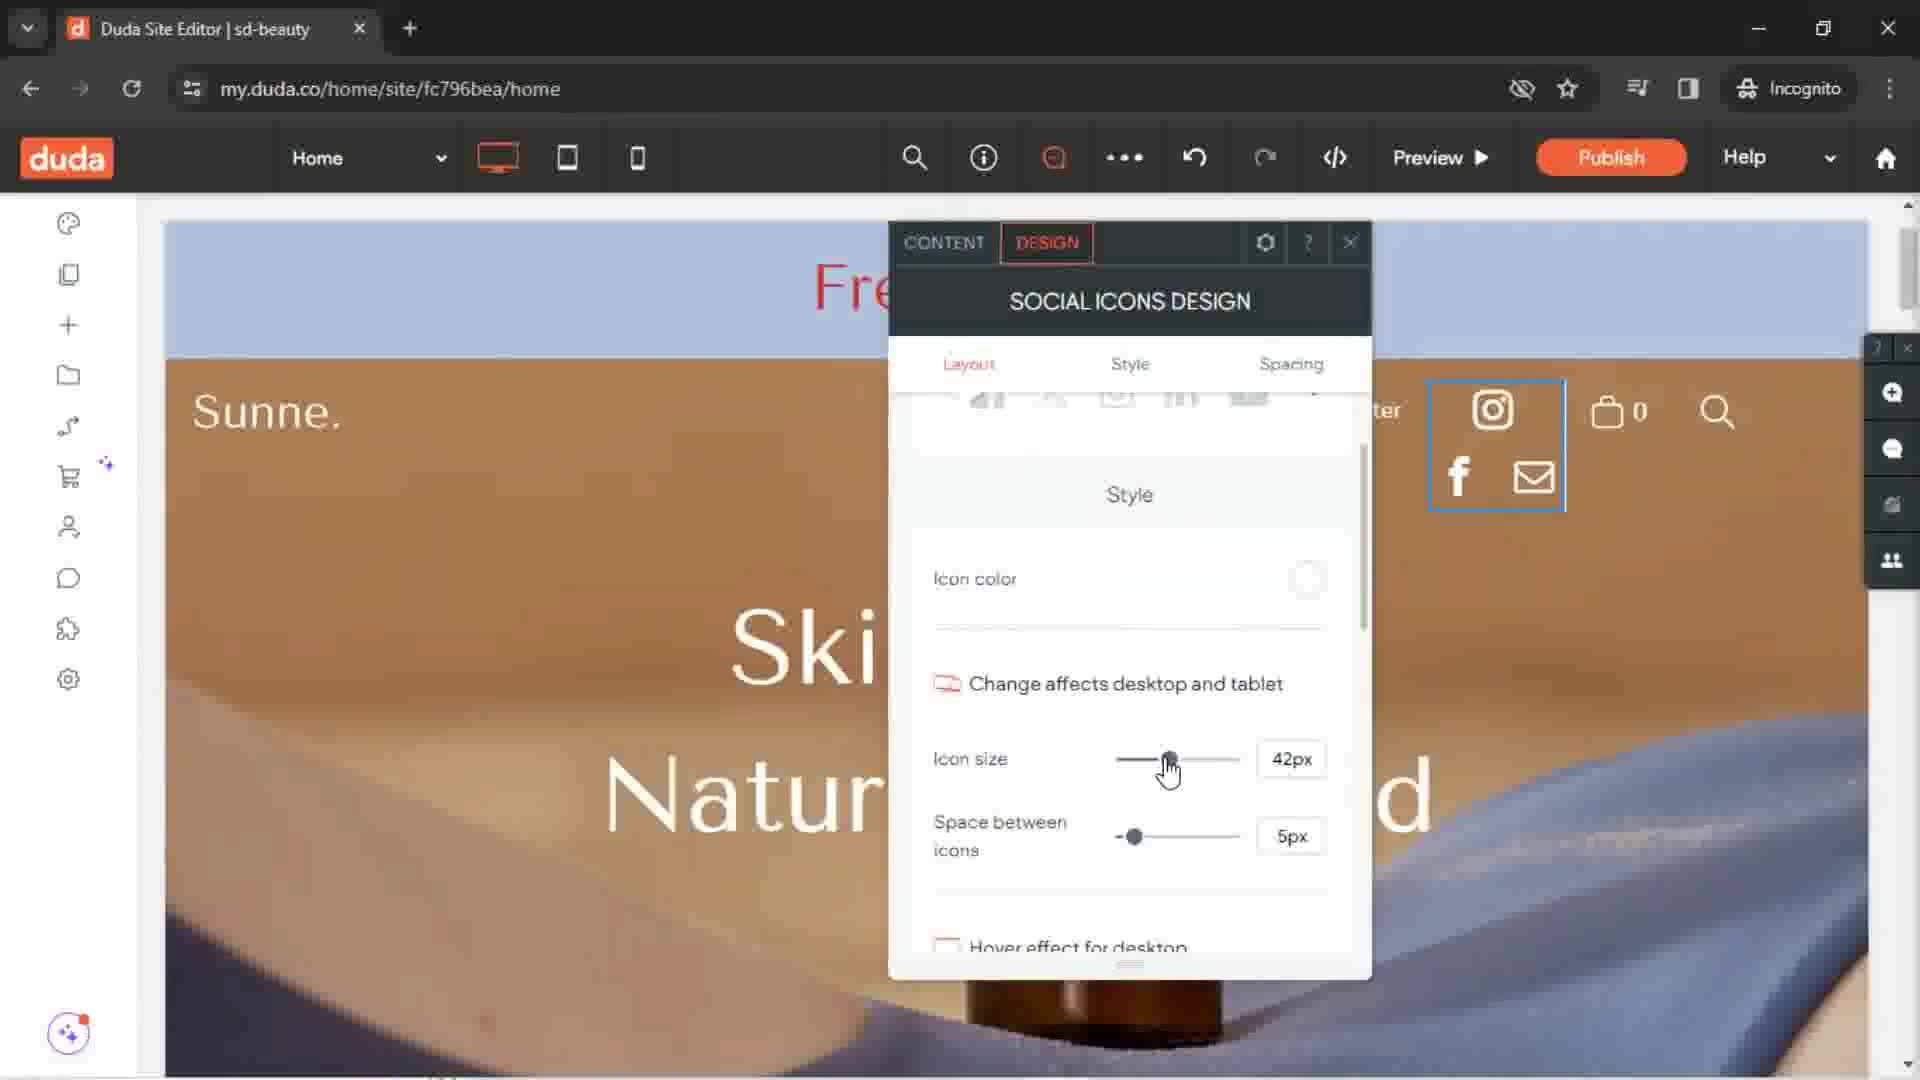Open help question mark in design panel

(1308, 243)
